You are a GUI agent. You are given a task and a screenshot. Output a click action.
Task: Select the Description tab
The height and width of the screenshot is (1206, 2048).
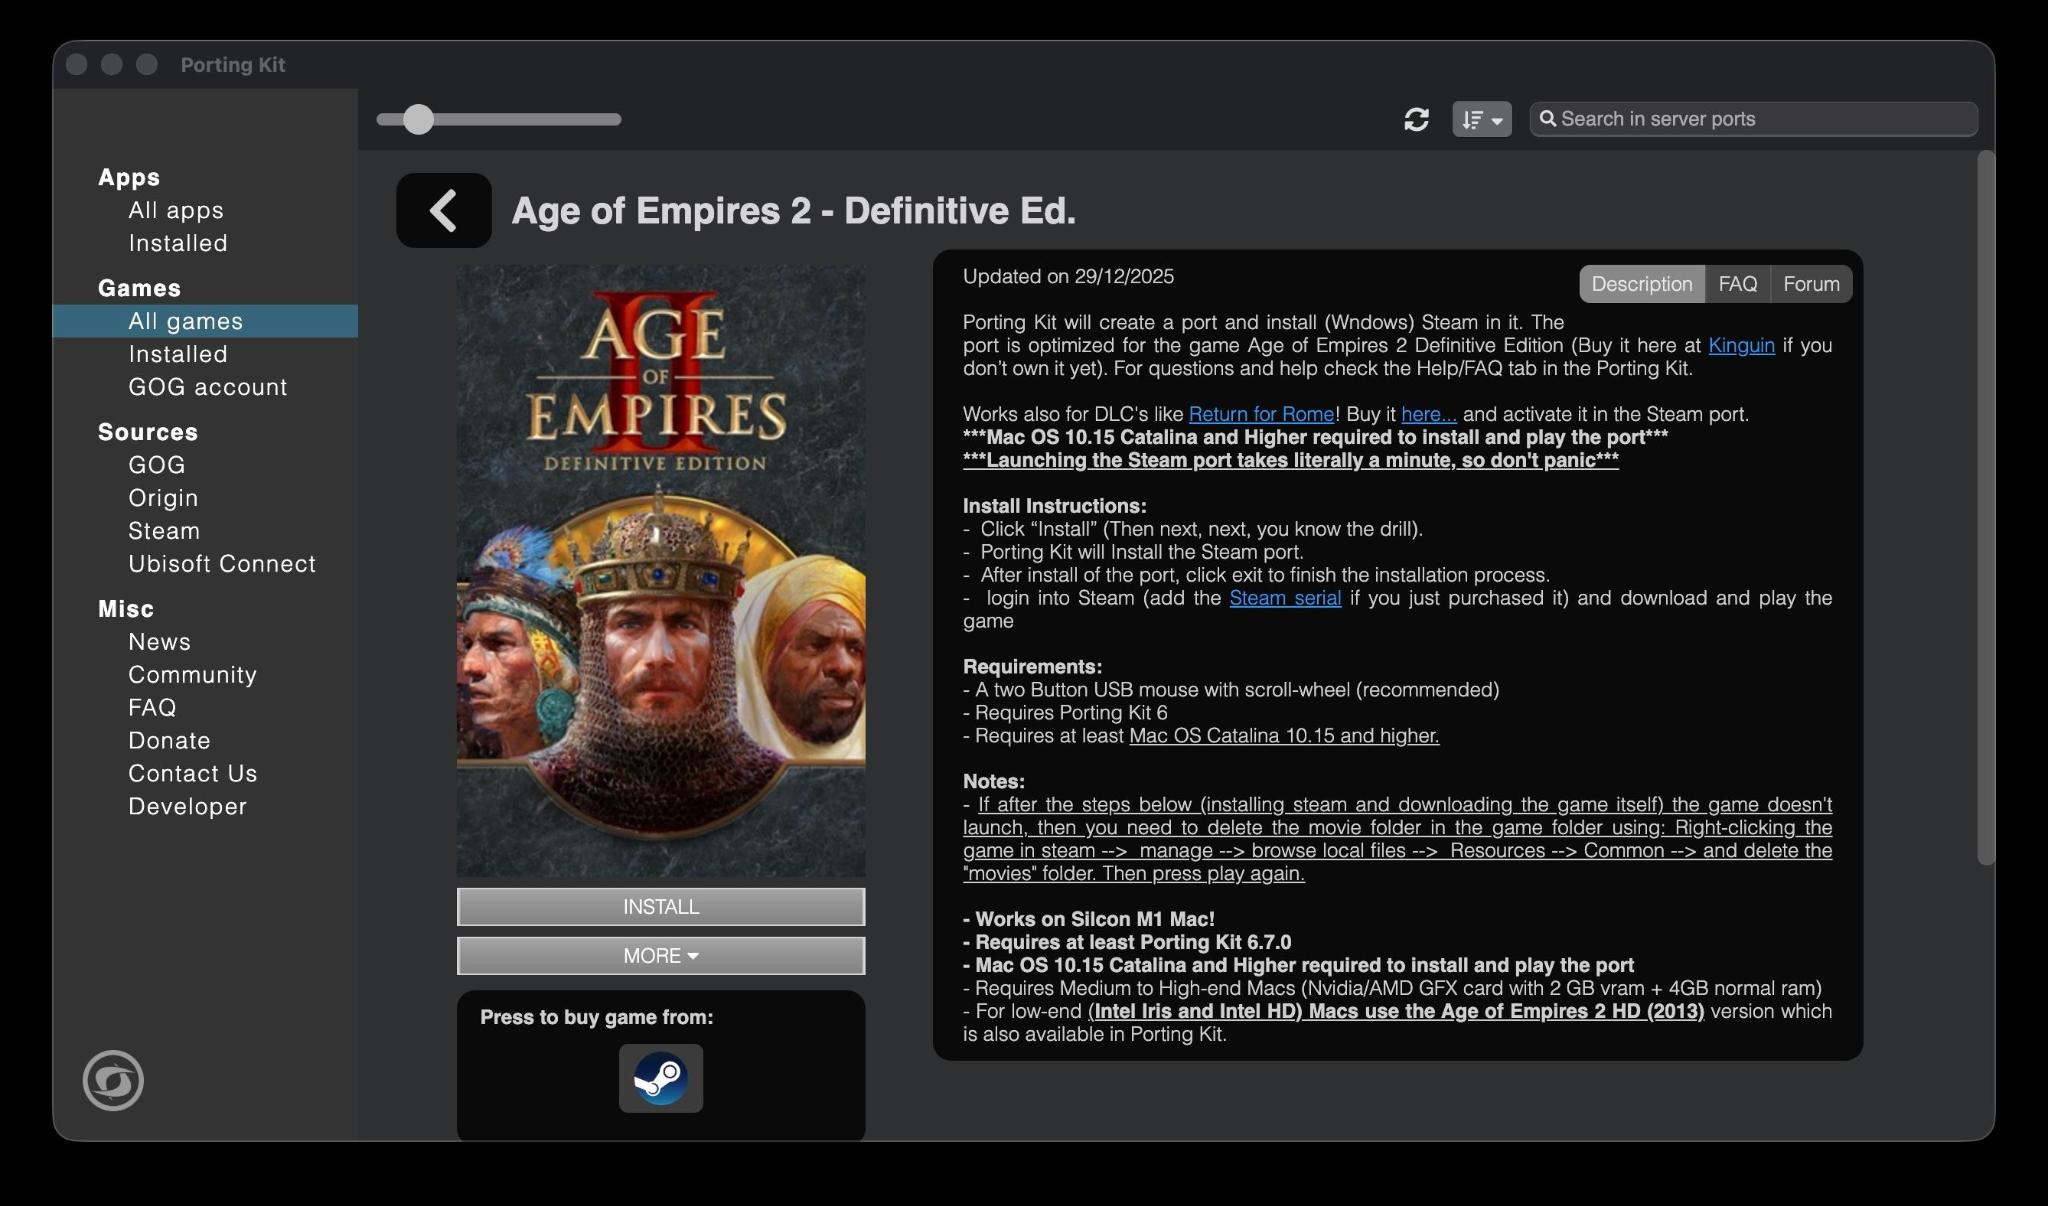point(1641,284)
